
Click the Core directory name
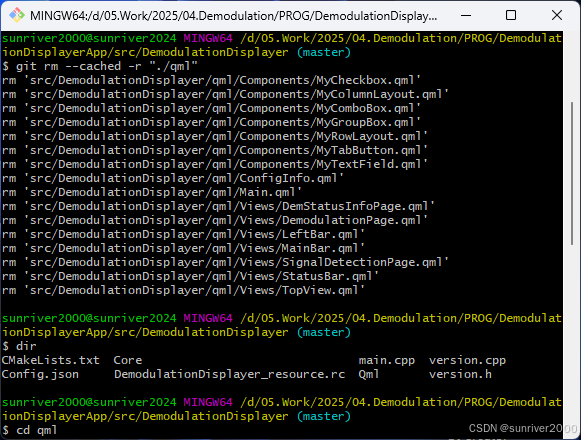(x=128, y=360)
